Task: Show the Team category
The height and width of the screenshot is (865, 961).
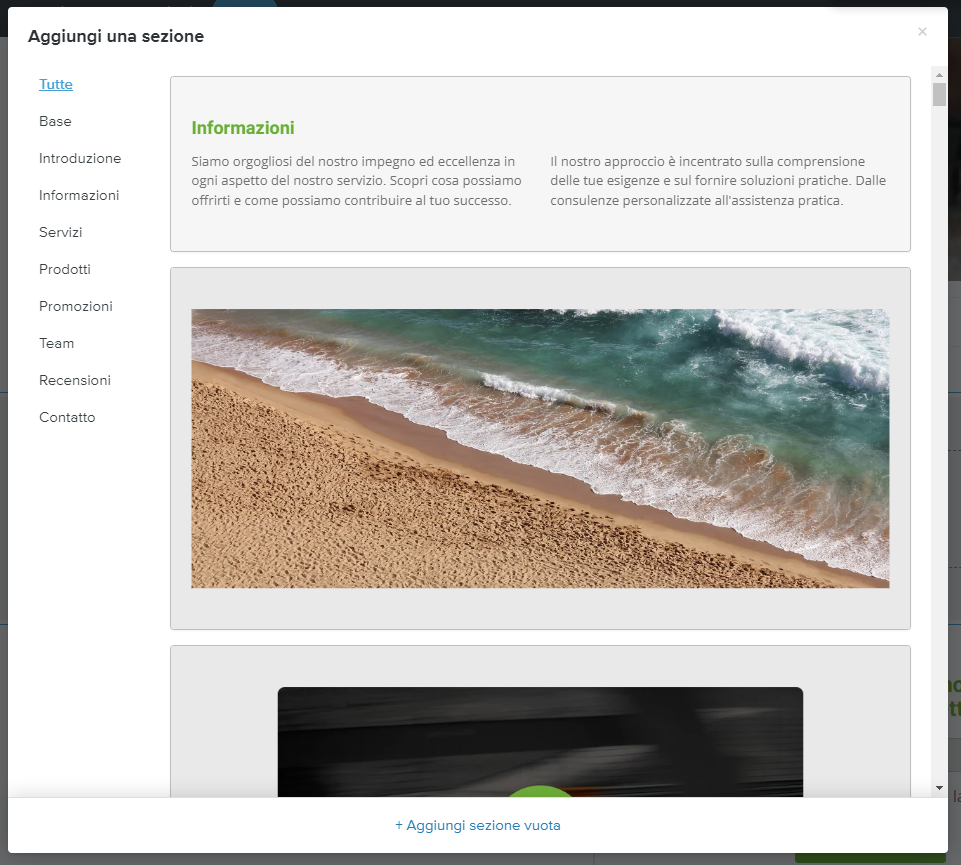Action: 56,343
